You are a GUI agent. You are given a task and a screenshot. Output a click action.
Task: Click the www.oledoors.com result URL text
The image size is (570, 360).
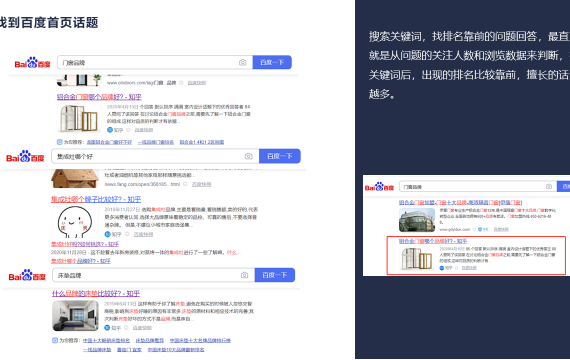click(x=141, y=83)
